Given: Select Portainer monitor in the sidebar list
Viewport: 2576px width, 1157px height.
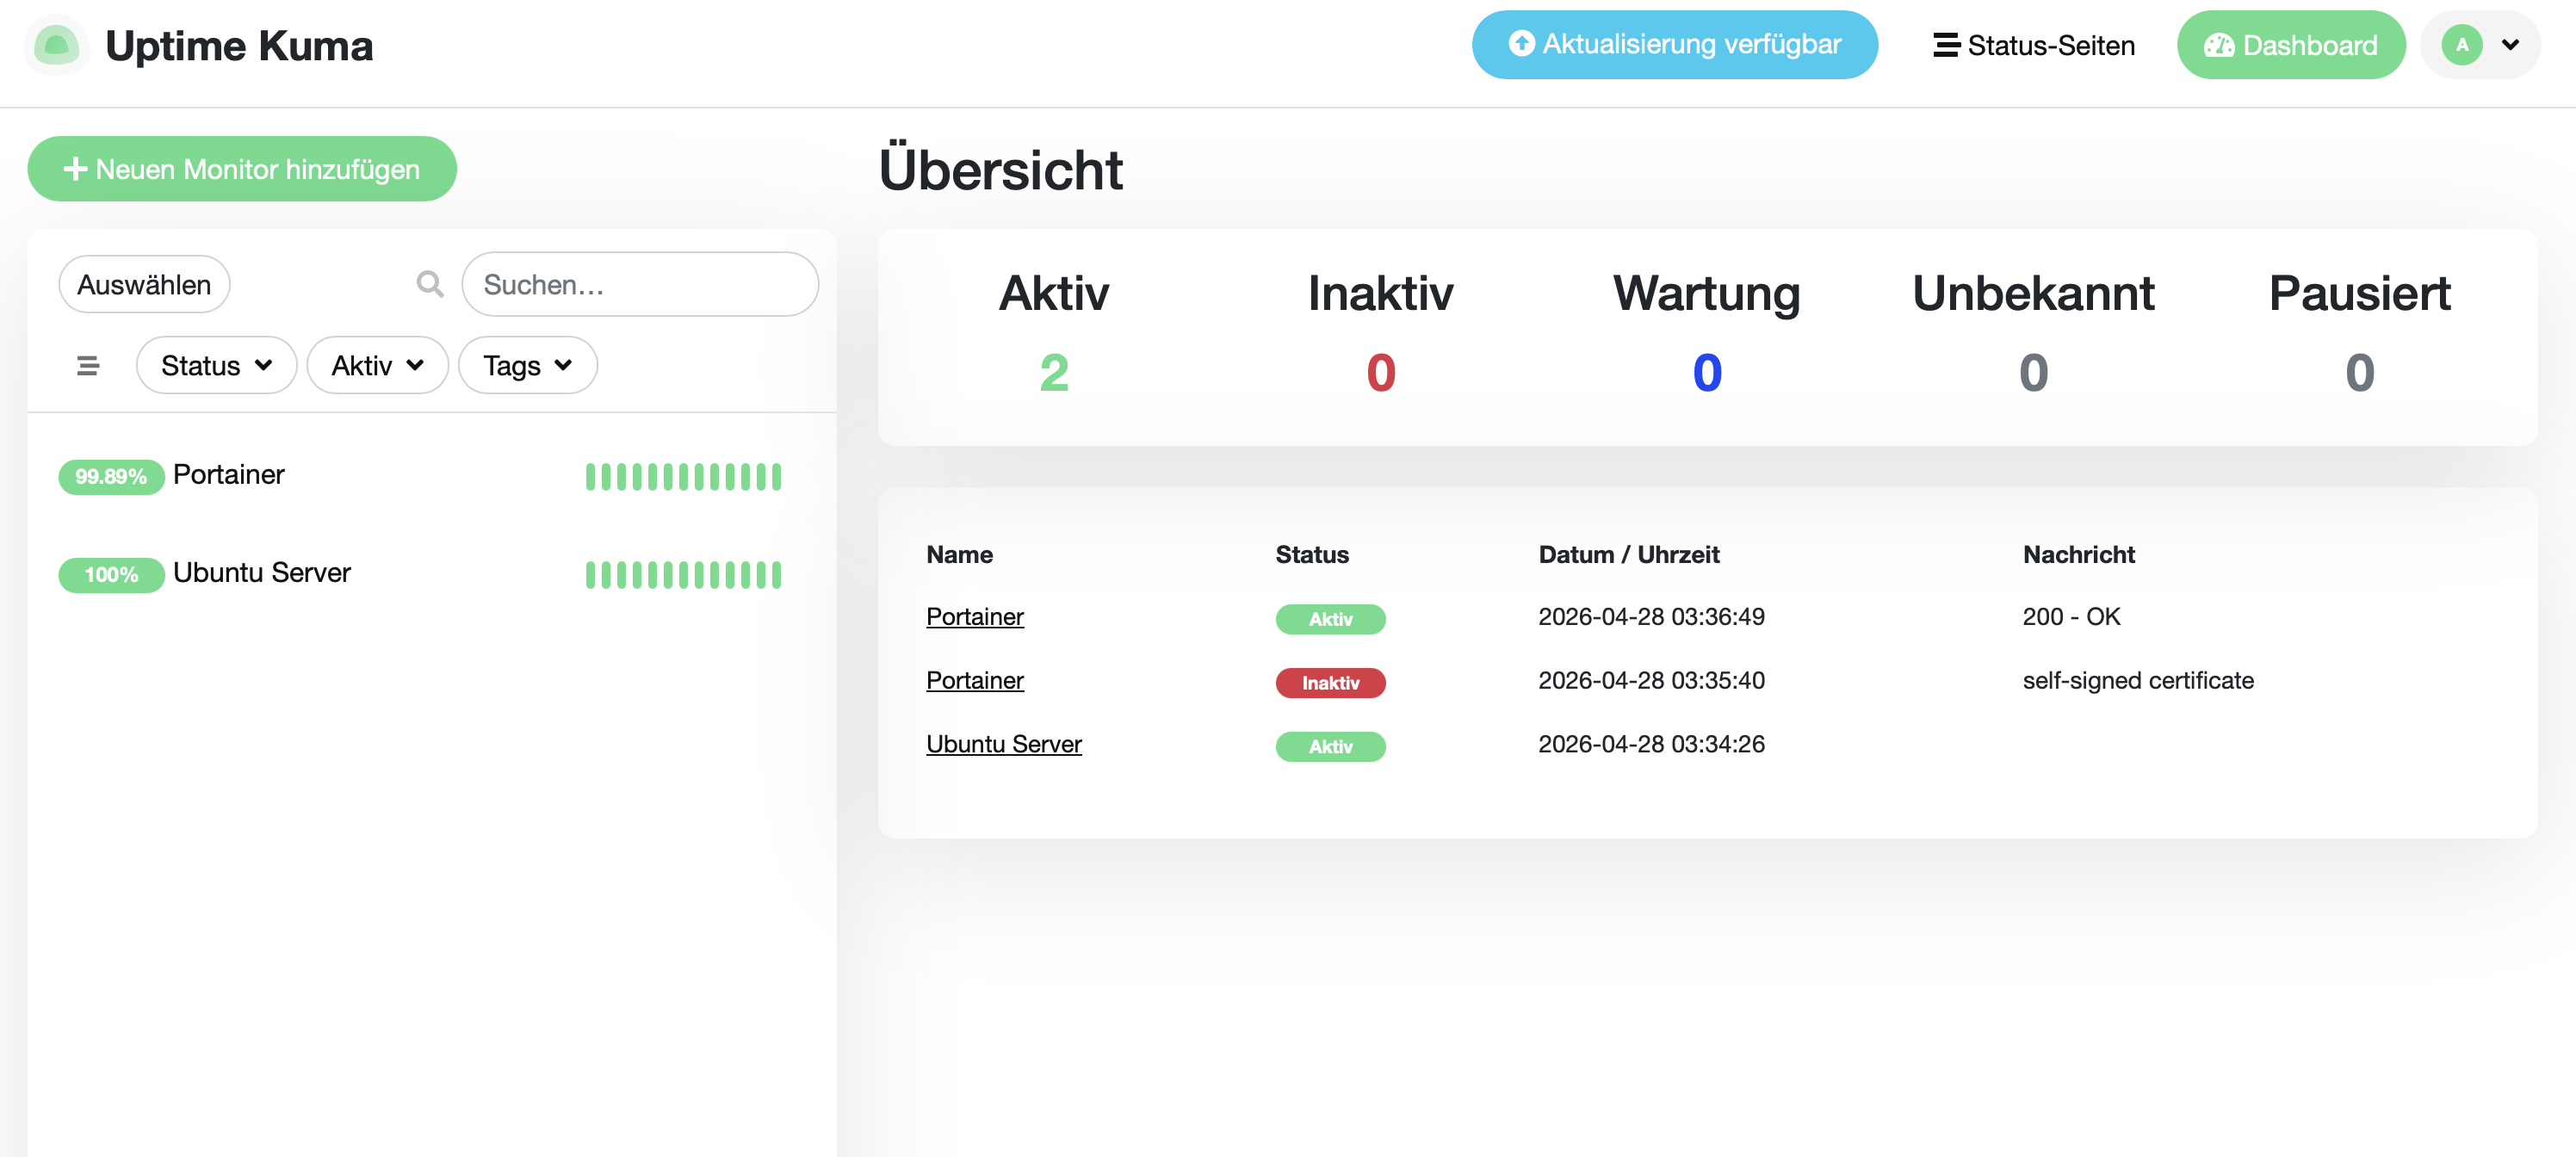Looking at the screenshot, I should [x=431, y=475].
